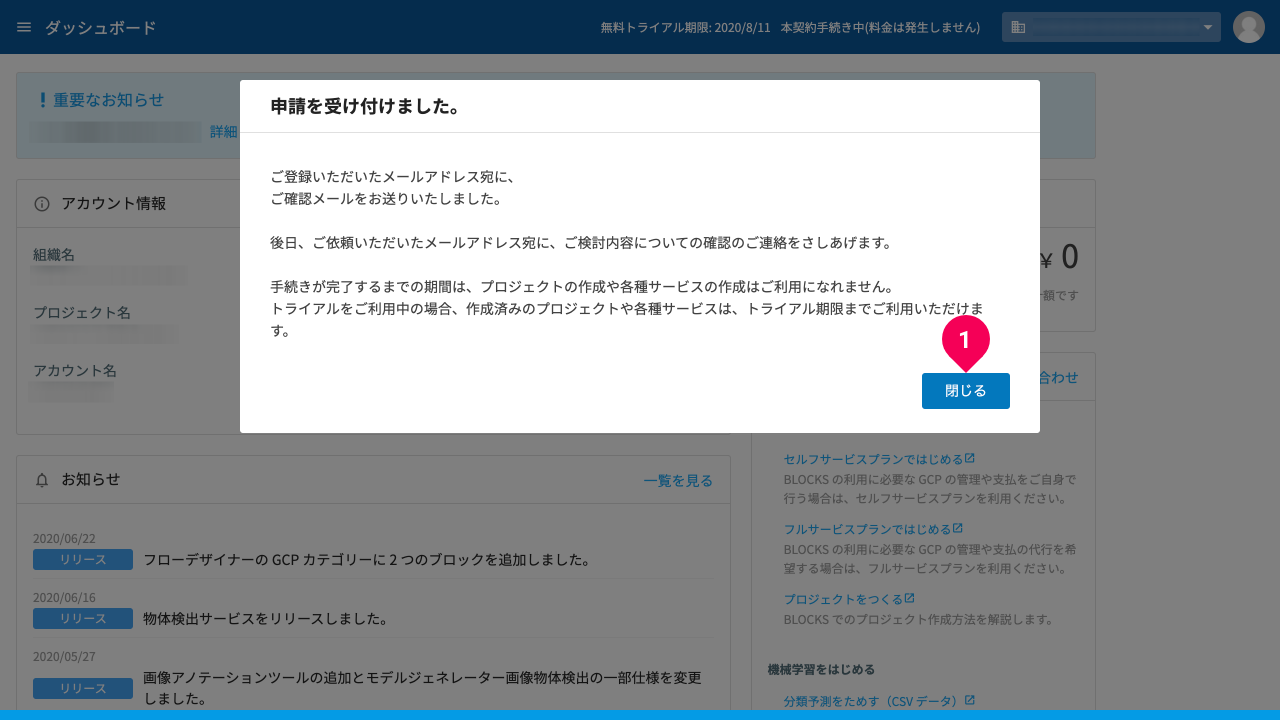Open the hamburger navigation menu

pos(24,27)
